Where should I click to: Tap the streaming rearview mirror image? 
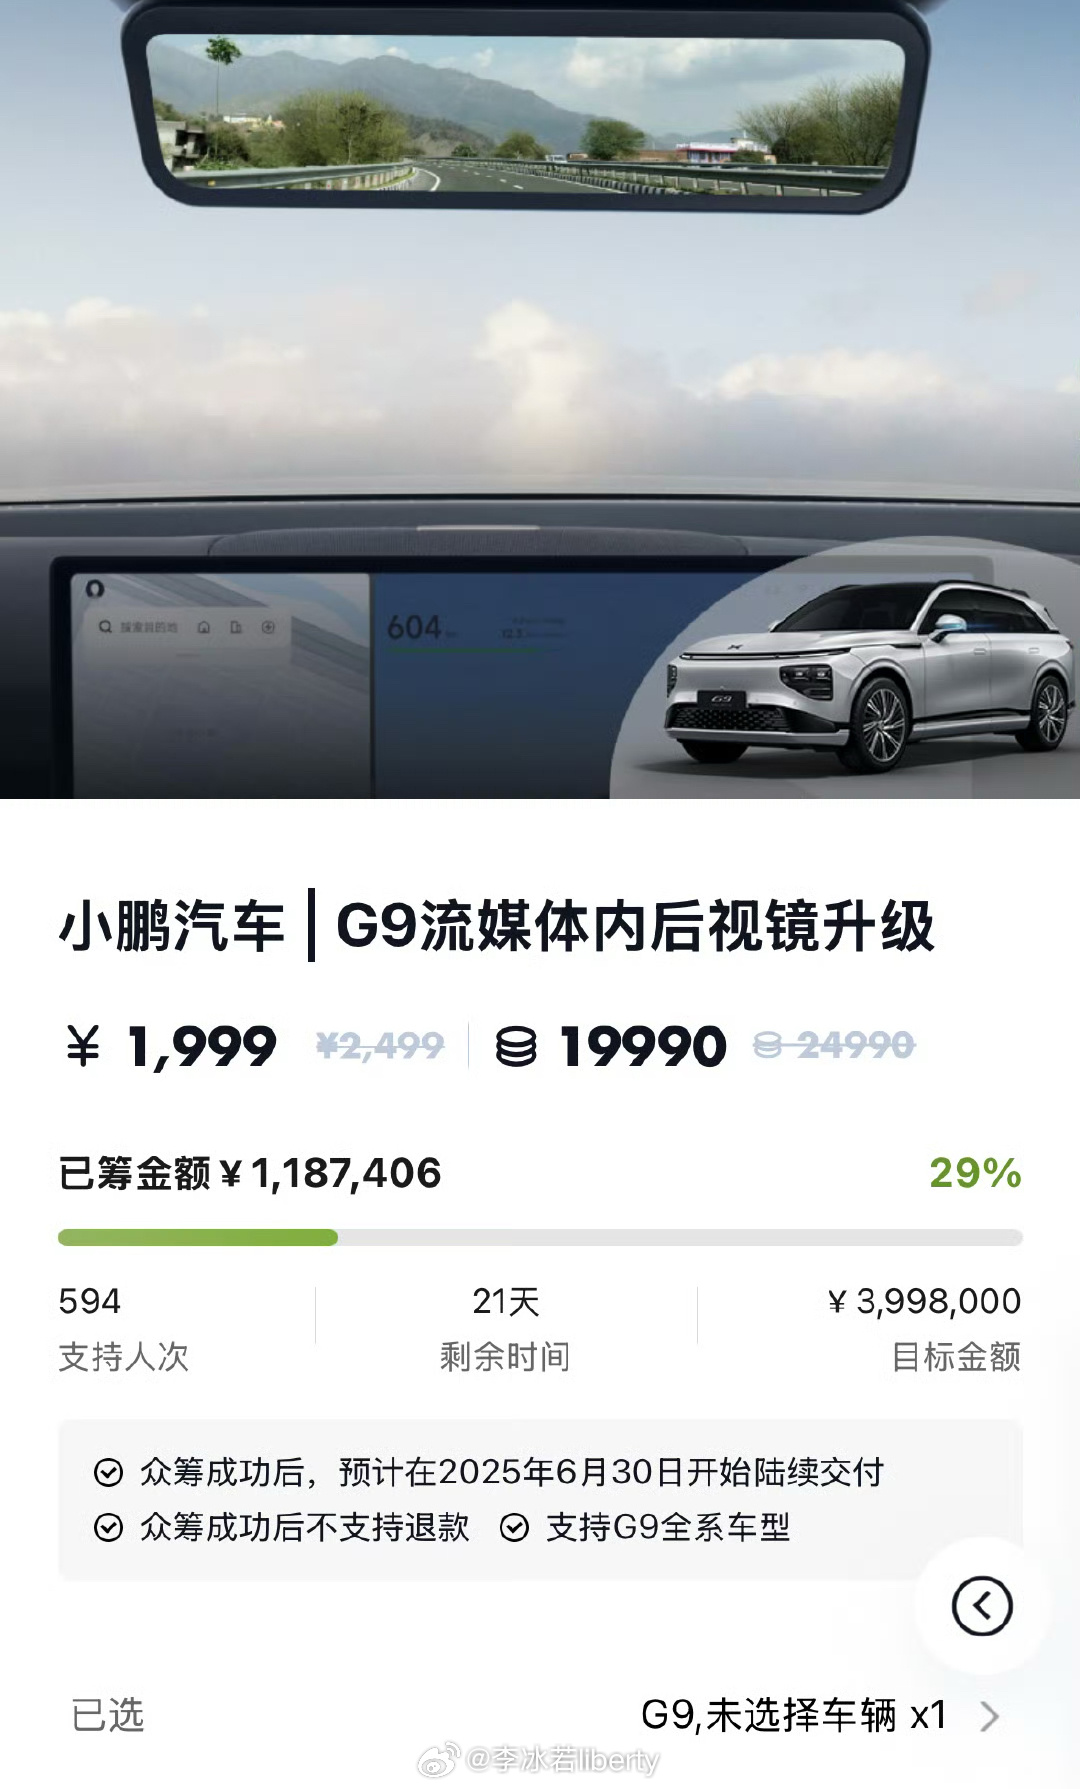pos(526,112)
